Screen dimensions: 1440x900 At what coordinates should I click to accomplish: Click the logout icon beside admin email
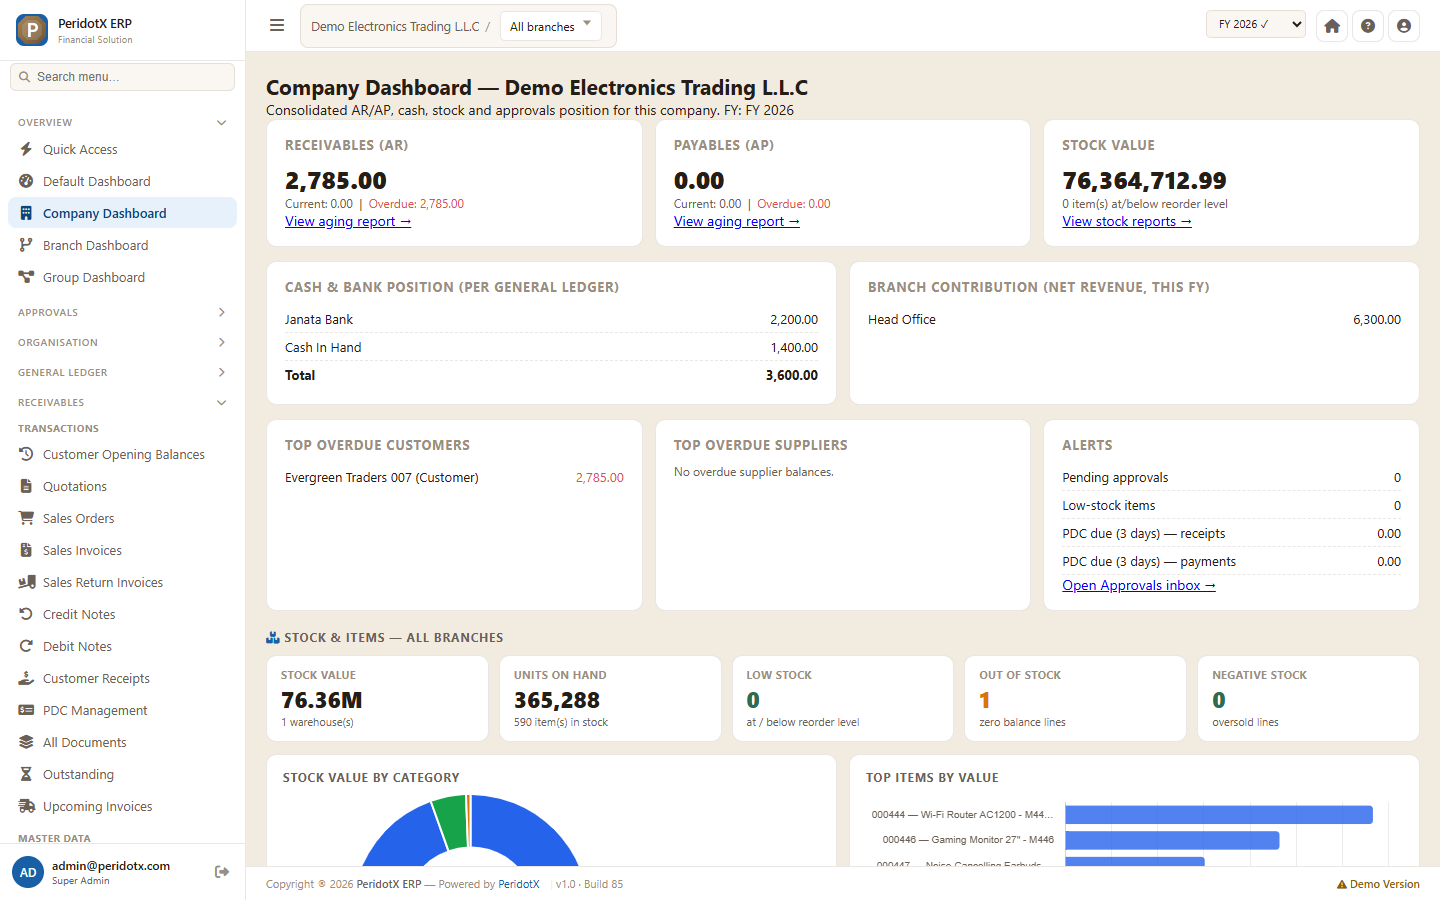[222, 872]
